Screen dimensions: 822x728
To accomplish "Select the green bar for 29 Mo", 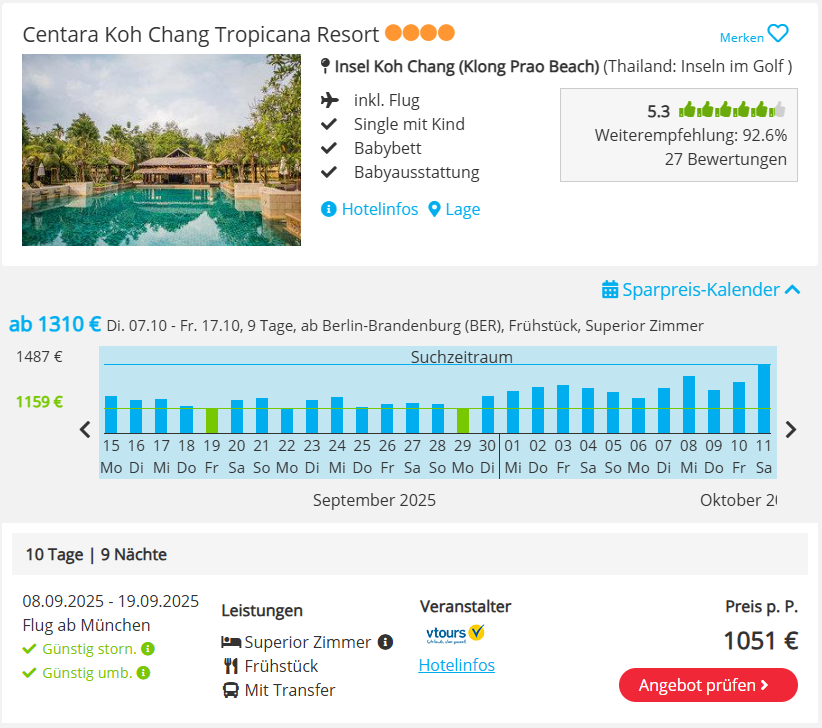I will 462,421.
